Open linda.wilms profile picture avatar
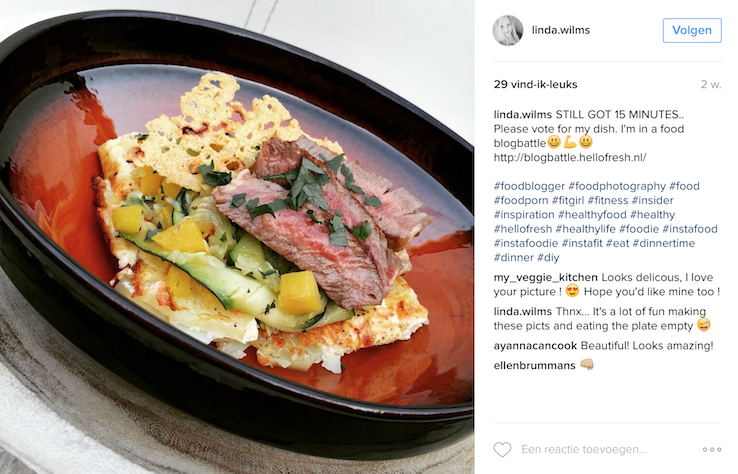The image size is (738, 474). [x=507, y=30]
